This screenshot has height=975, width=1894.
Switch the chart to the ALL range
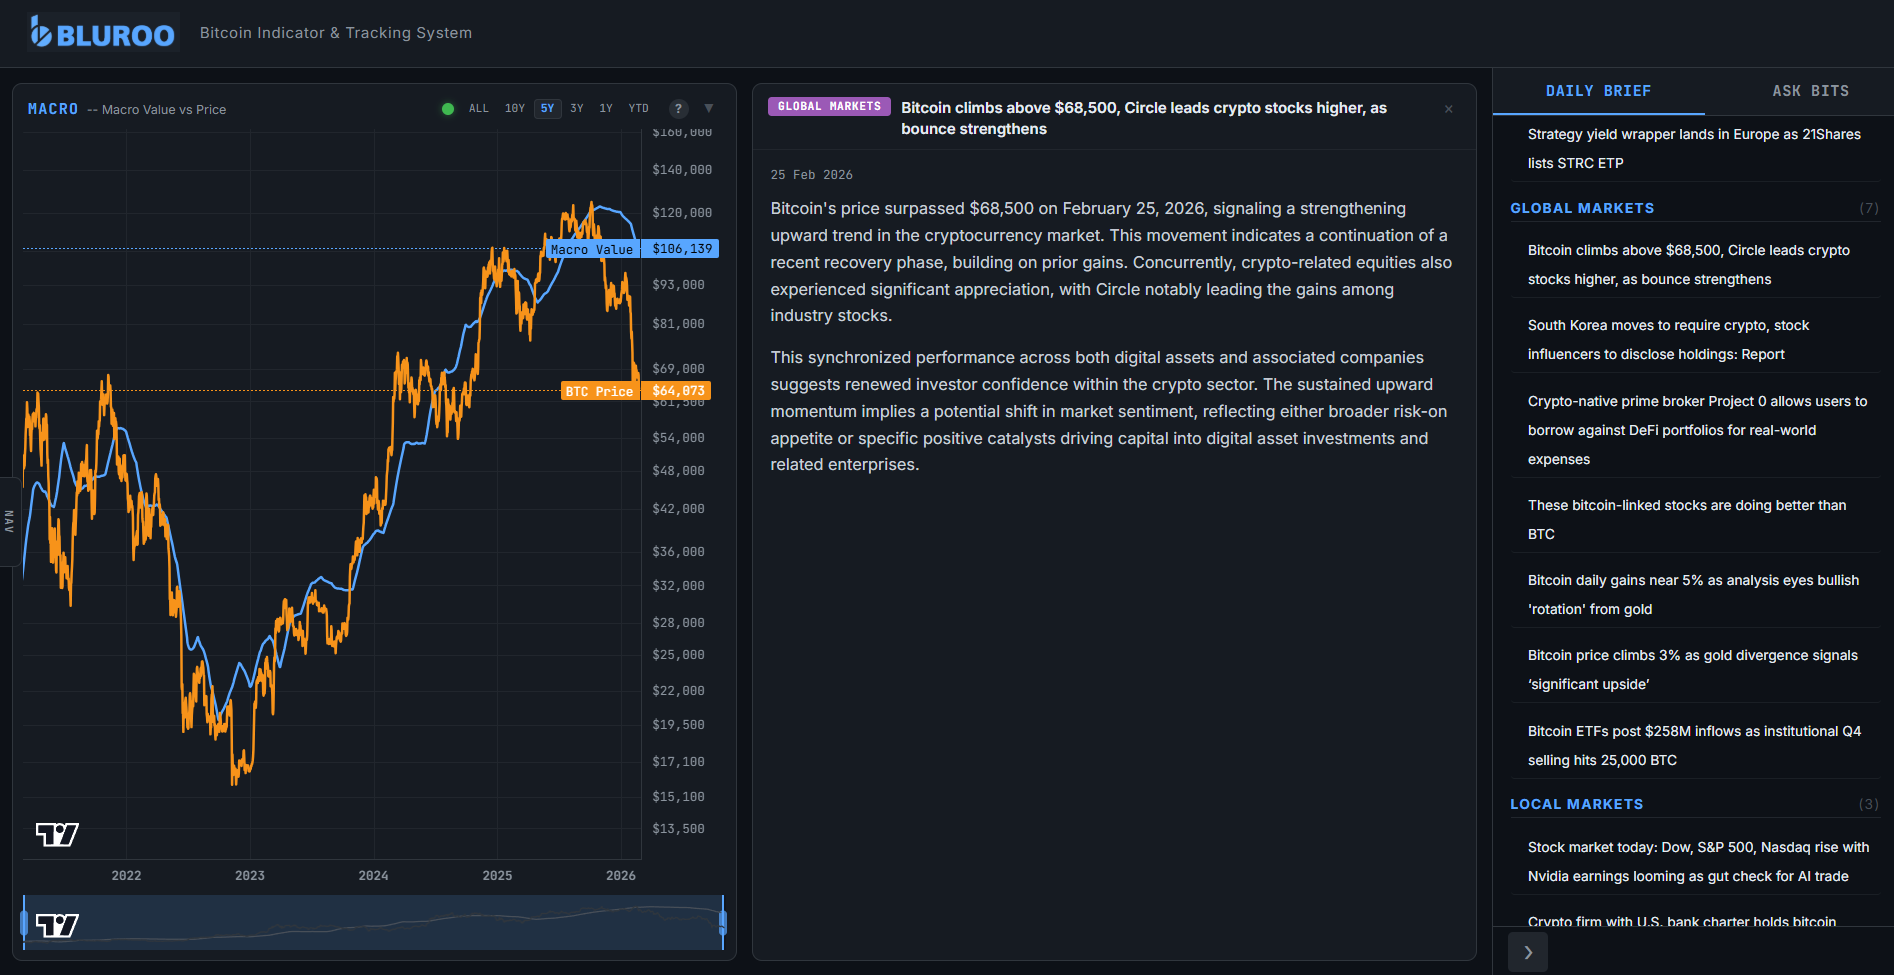coord(478,108)
